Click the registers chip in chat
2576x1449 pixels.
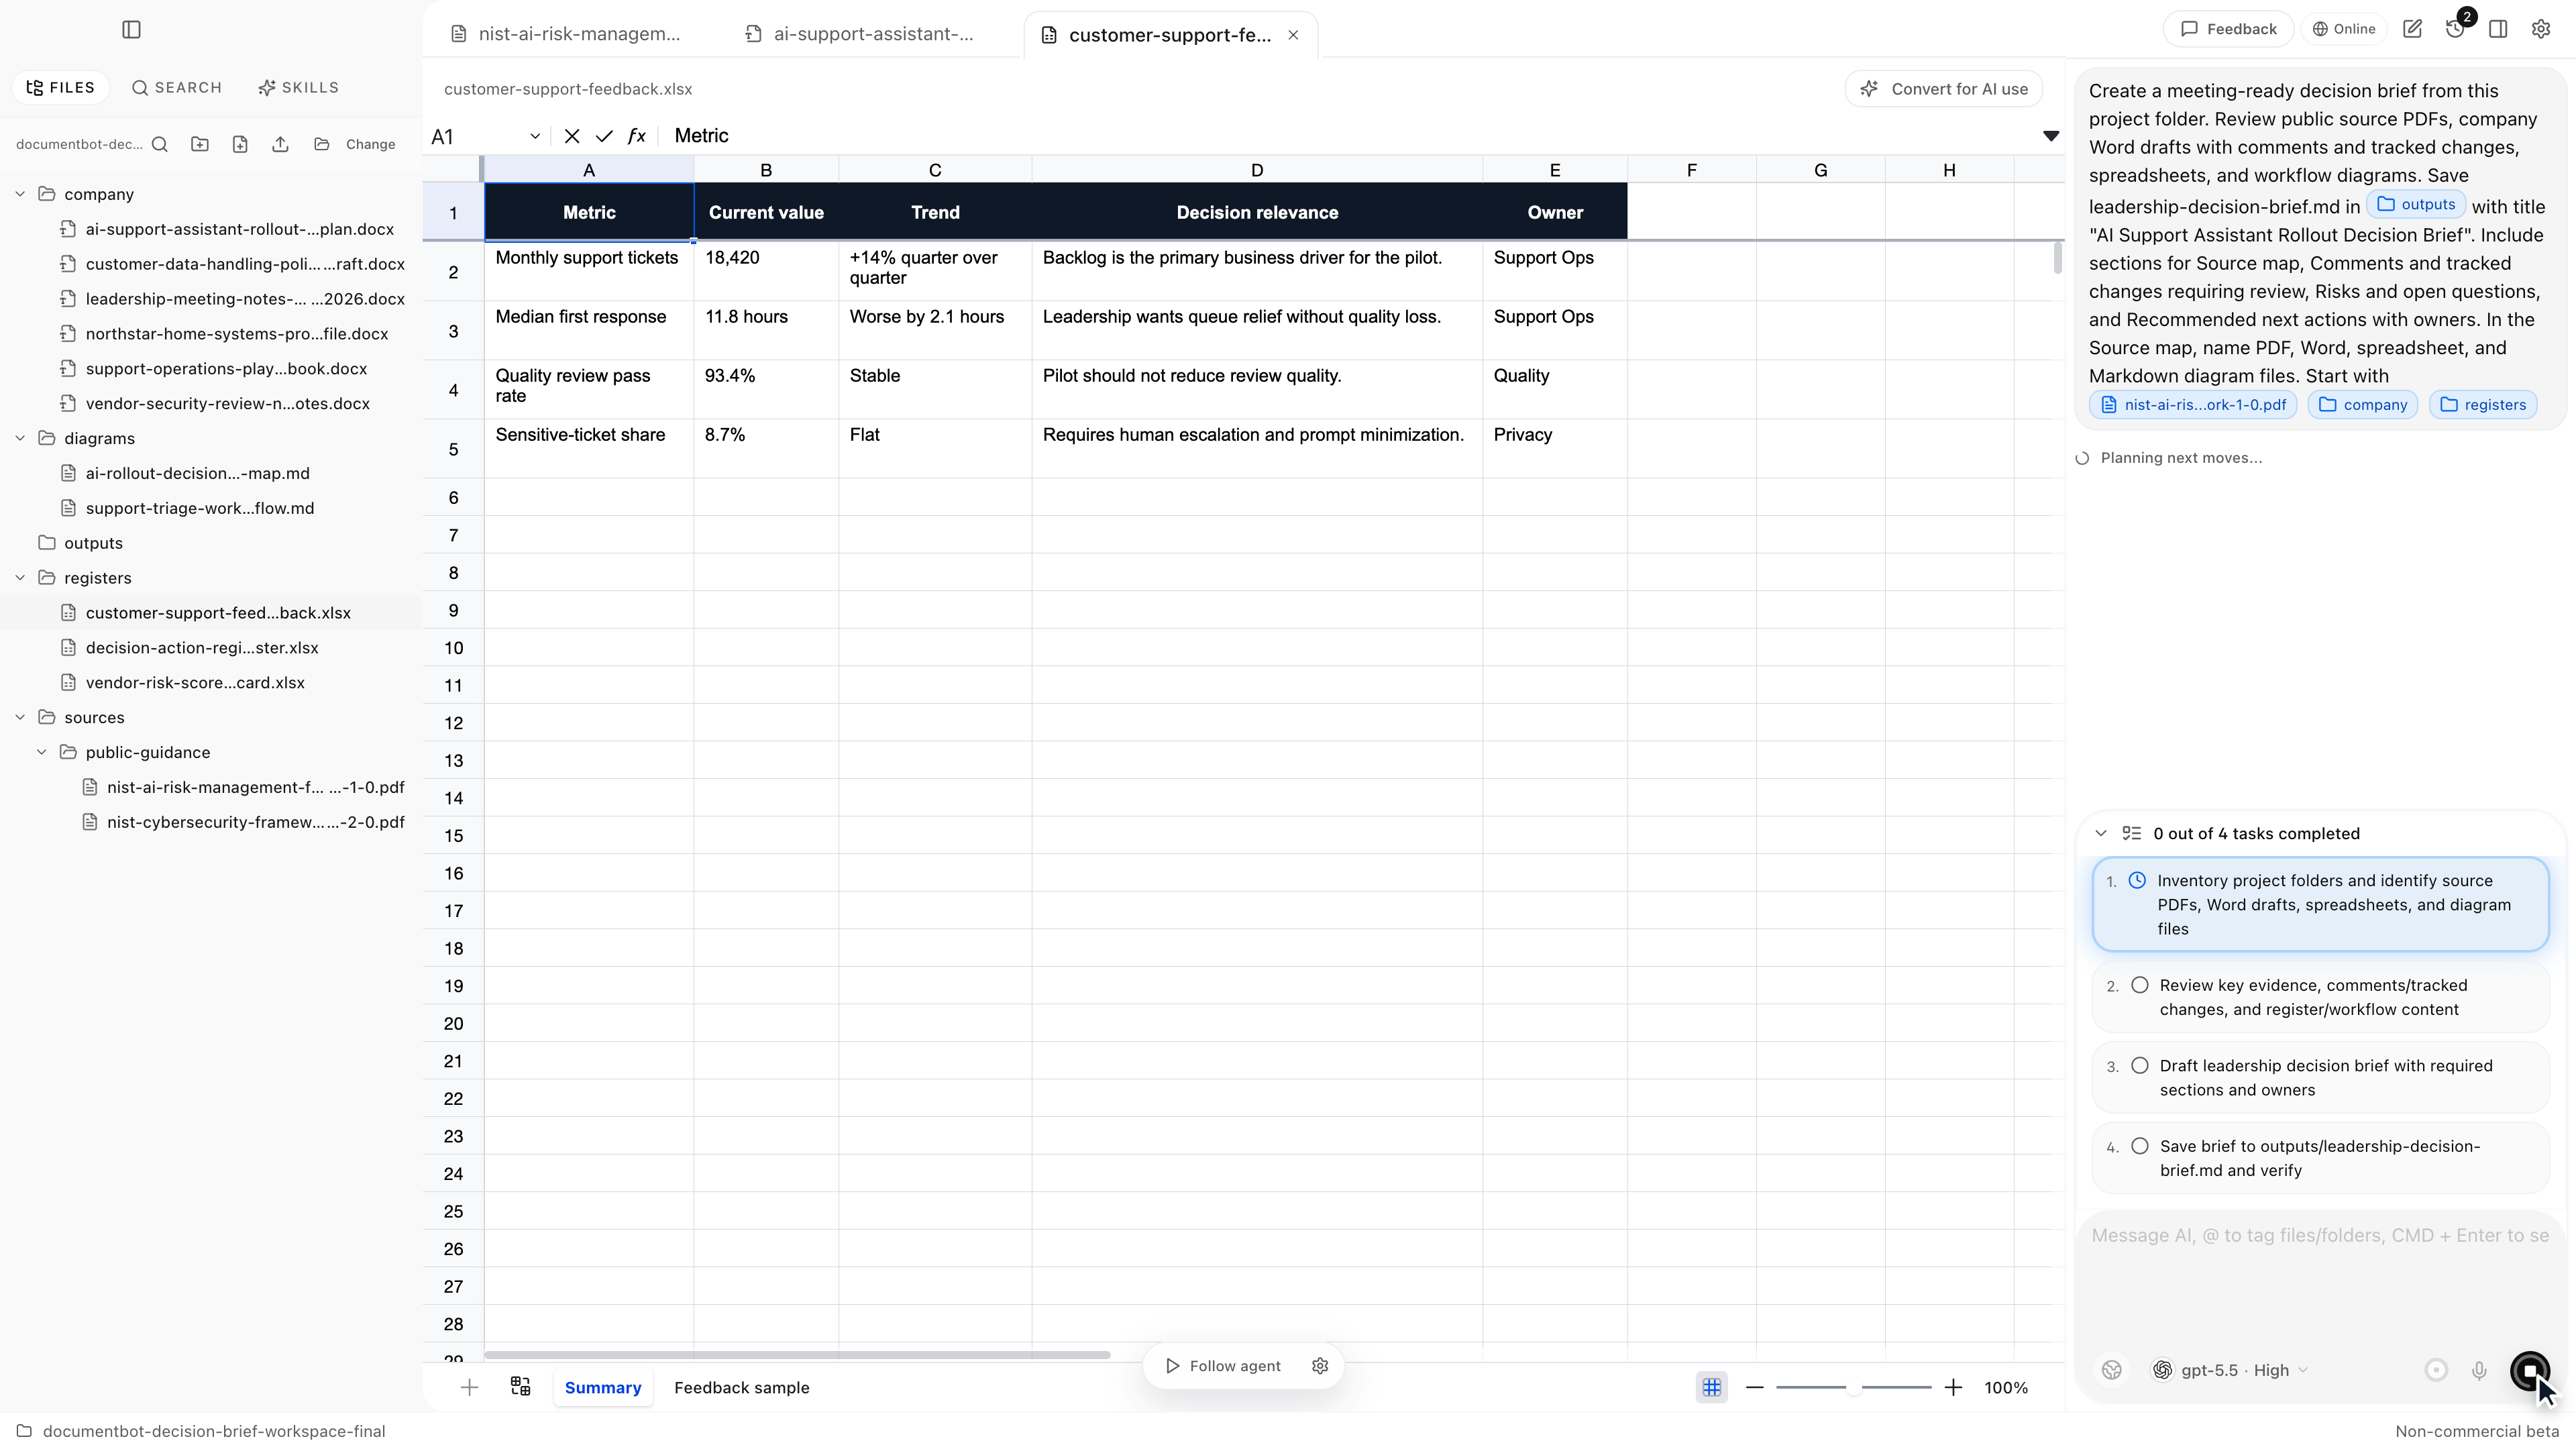click(2483, 405)
